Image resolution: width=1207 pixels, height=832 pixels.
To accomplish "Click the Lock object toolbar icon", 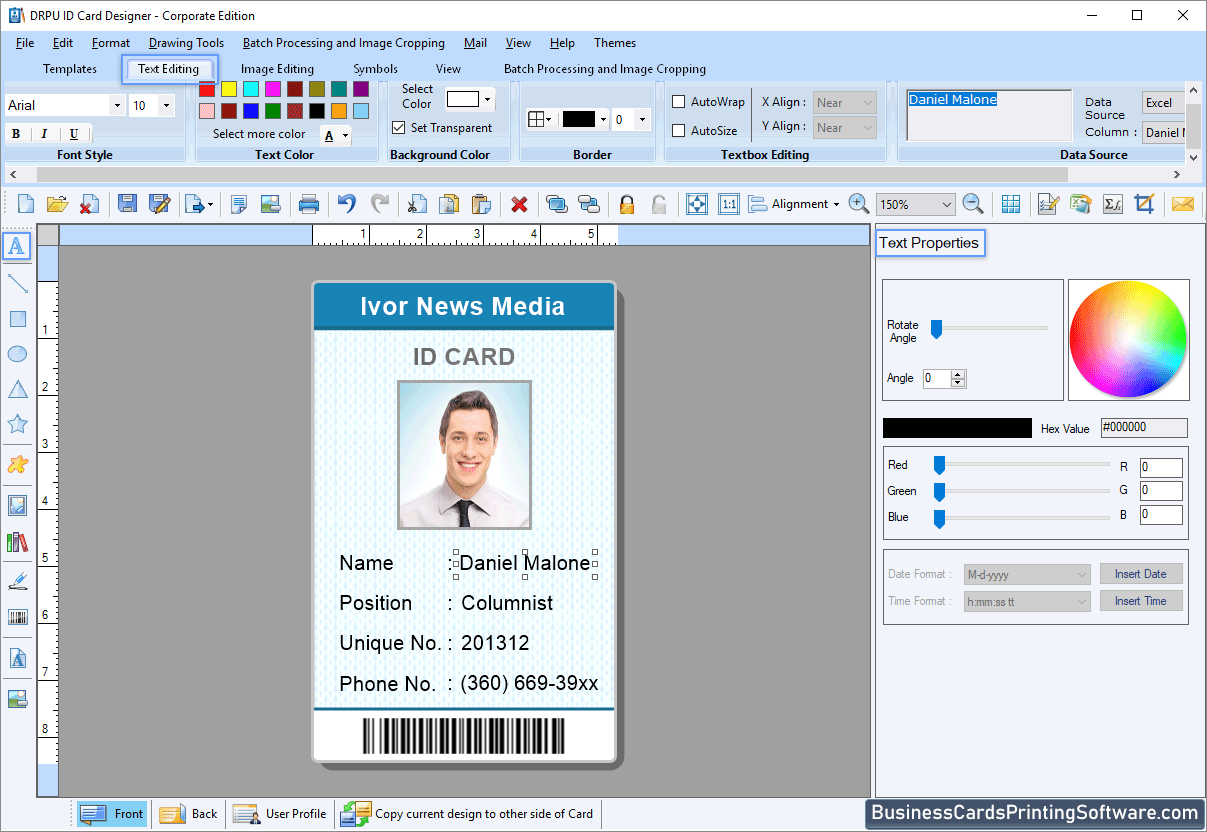I will click(626, 204).
